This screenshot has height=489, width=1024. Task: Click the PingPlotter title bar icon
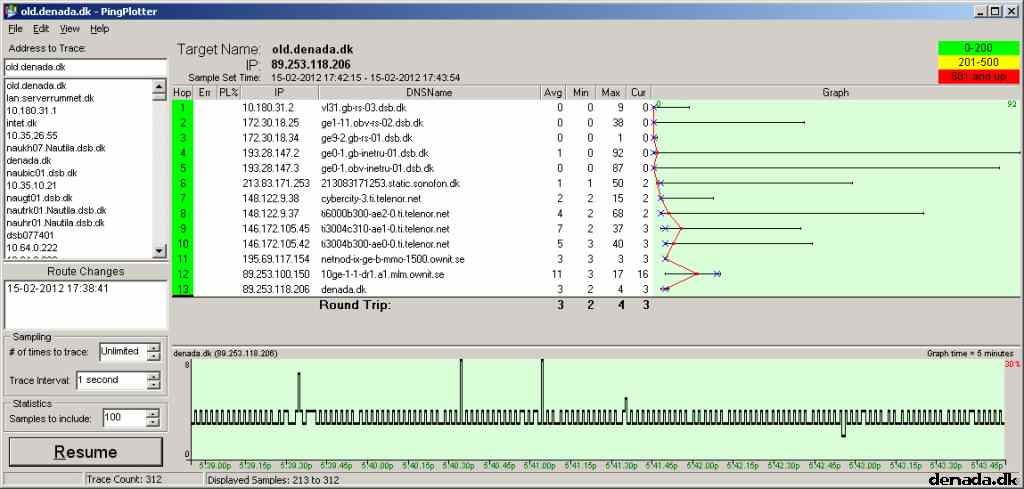click(x=10, y=11)
